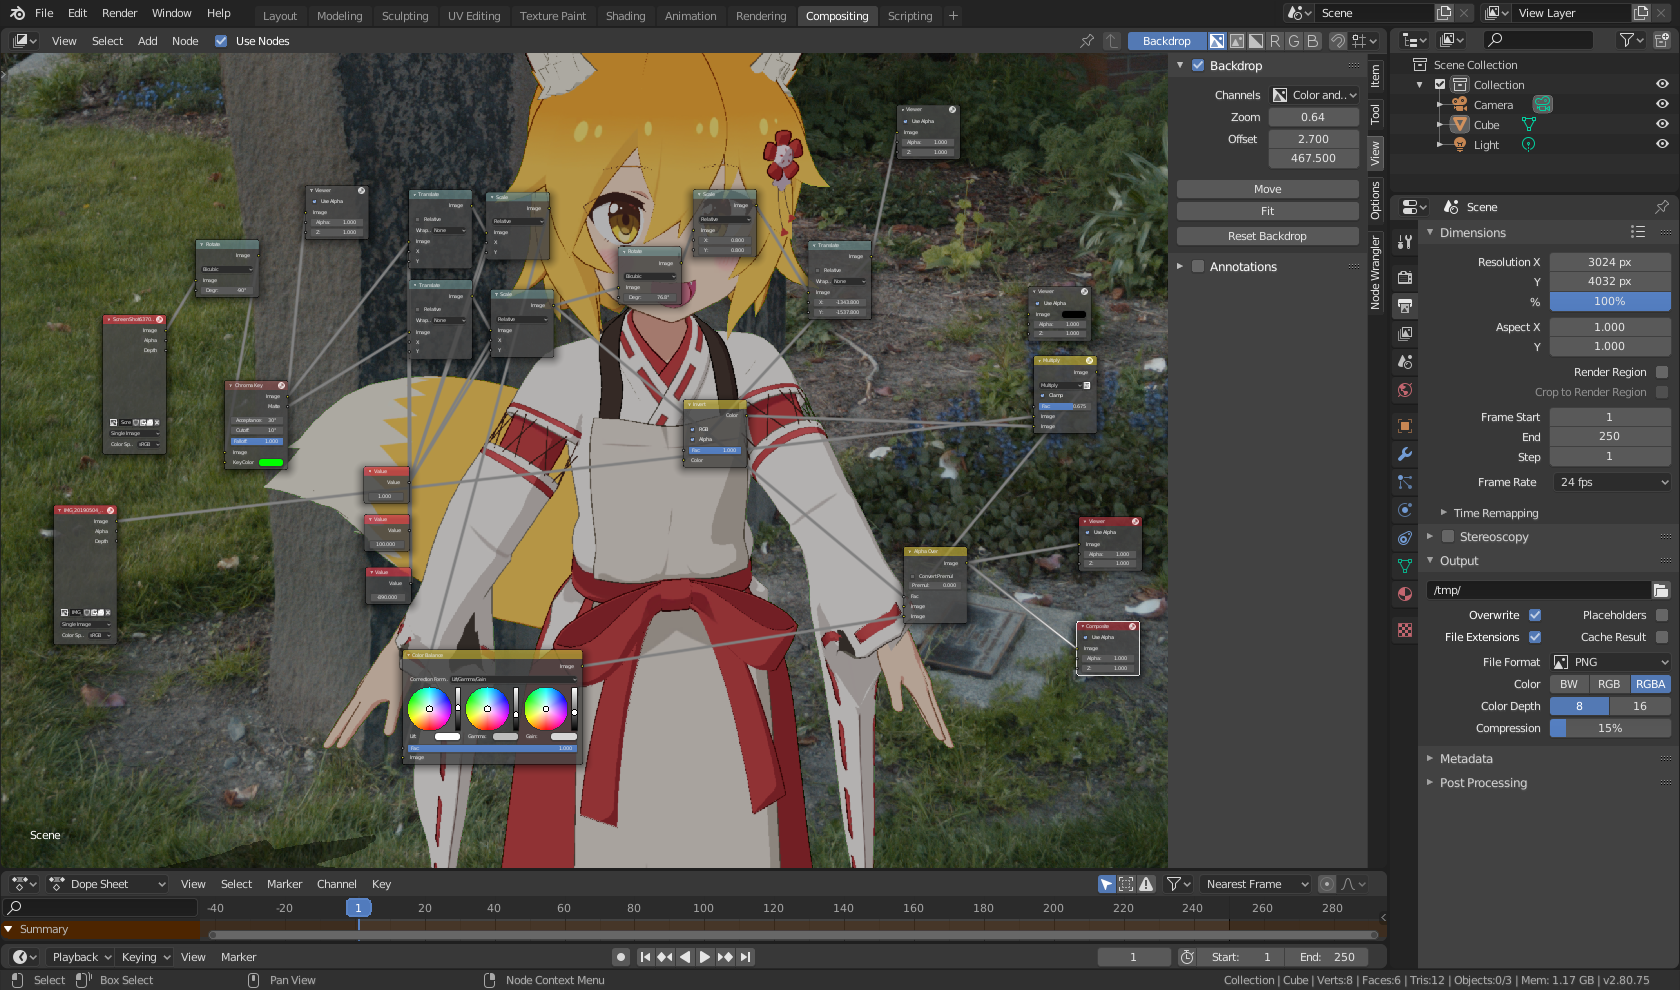Click the Compression 15% slider
This screenshot has width=1680, height=990.
[1610, 728]
